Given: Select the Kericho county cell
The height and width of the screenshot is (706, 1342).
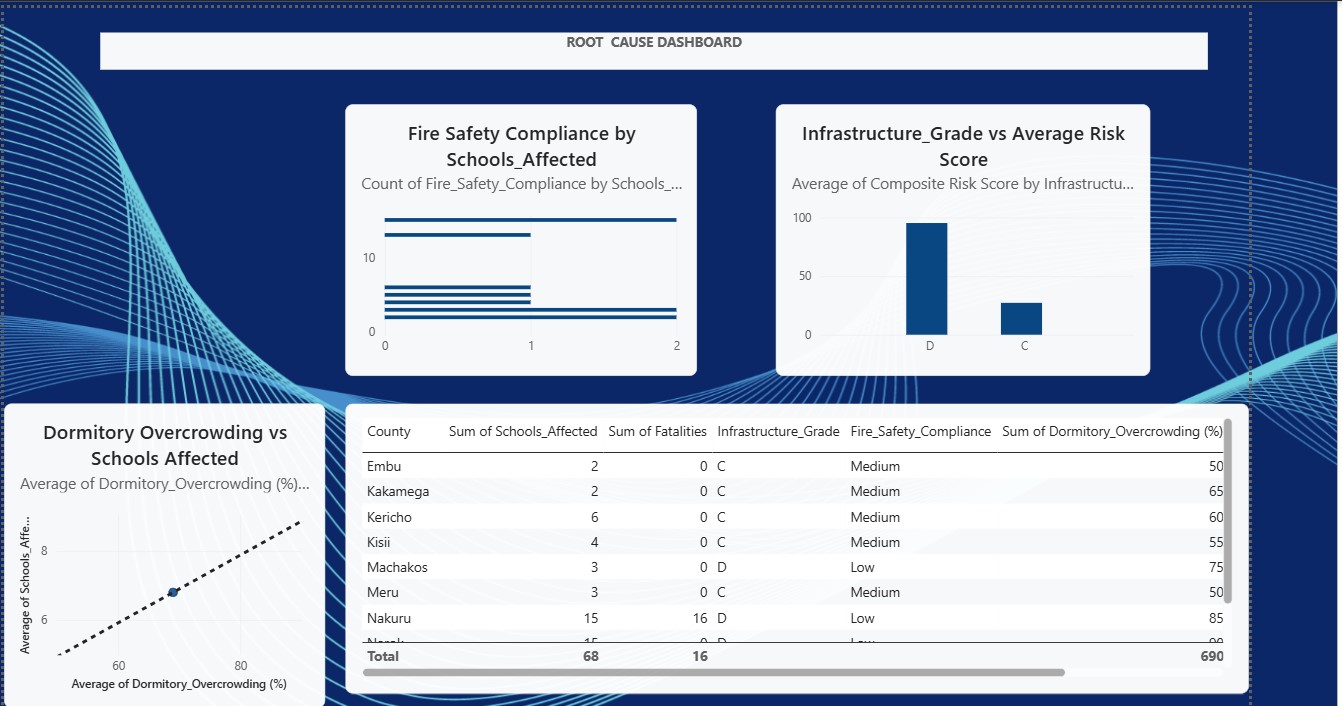Looking at the screenshot, I should (x=389, y=517).
